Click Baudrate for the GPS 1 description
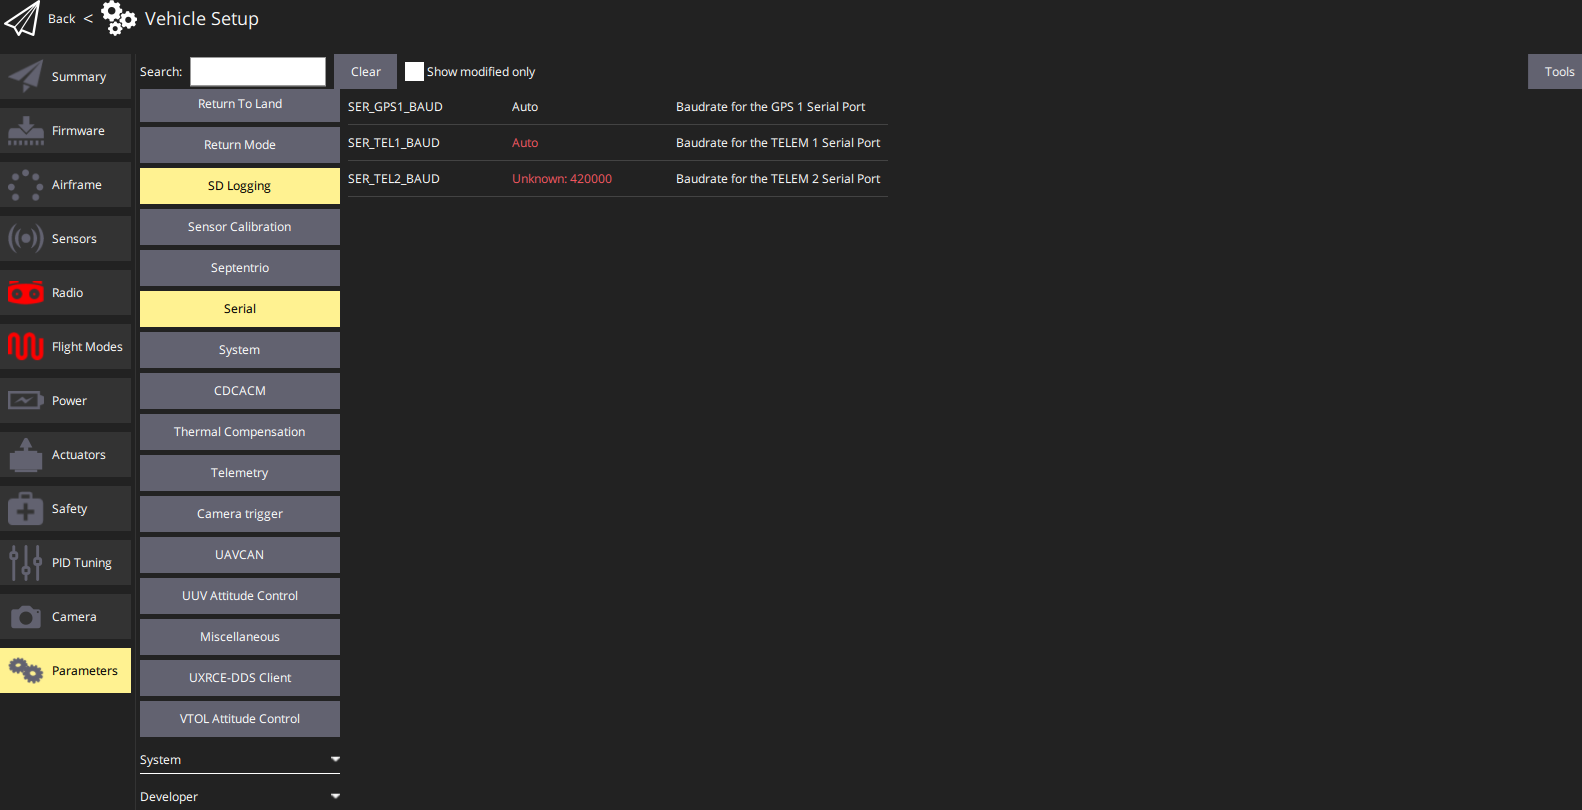Screen dimensions: 1582x810 (770, 107)
